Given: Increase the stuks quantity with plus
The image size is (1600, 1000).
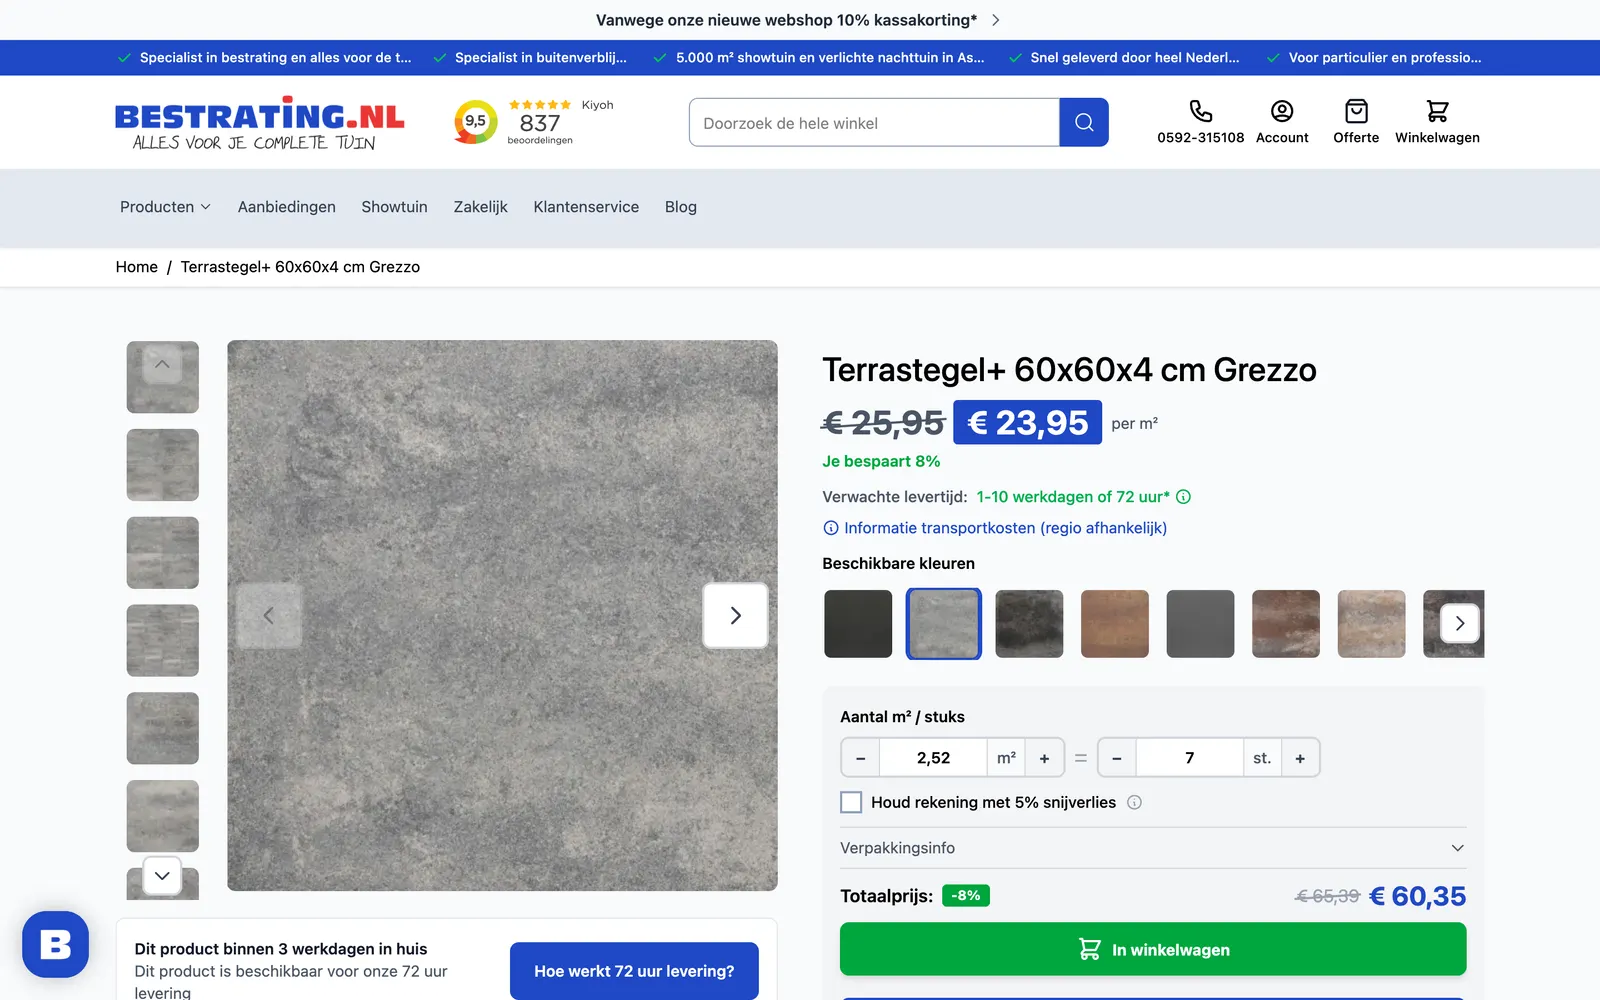Looking at the screenshot, I should click(x=1300, y=758).
